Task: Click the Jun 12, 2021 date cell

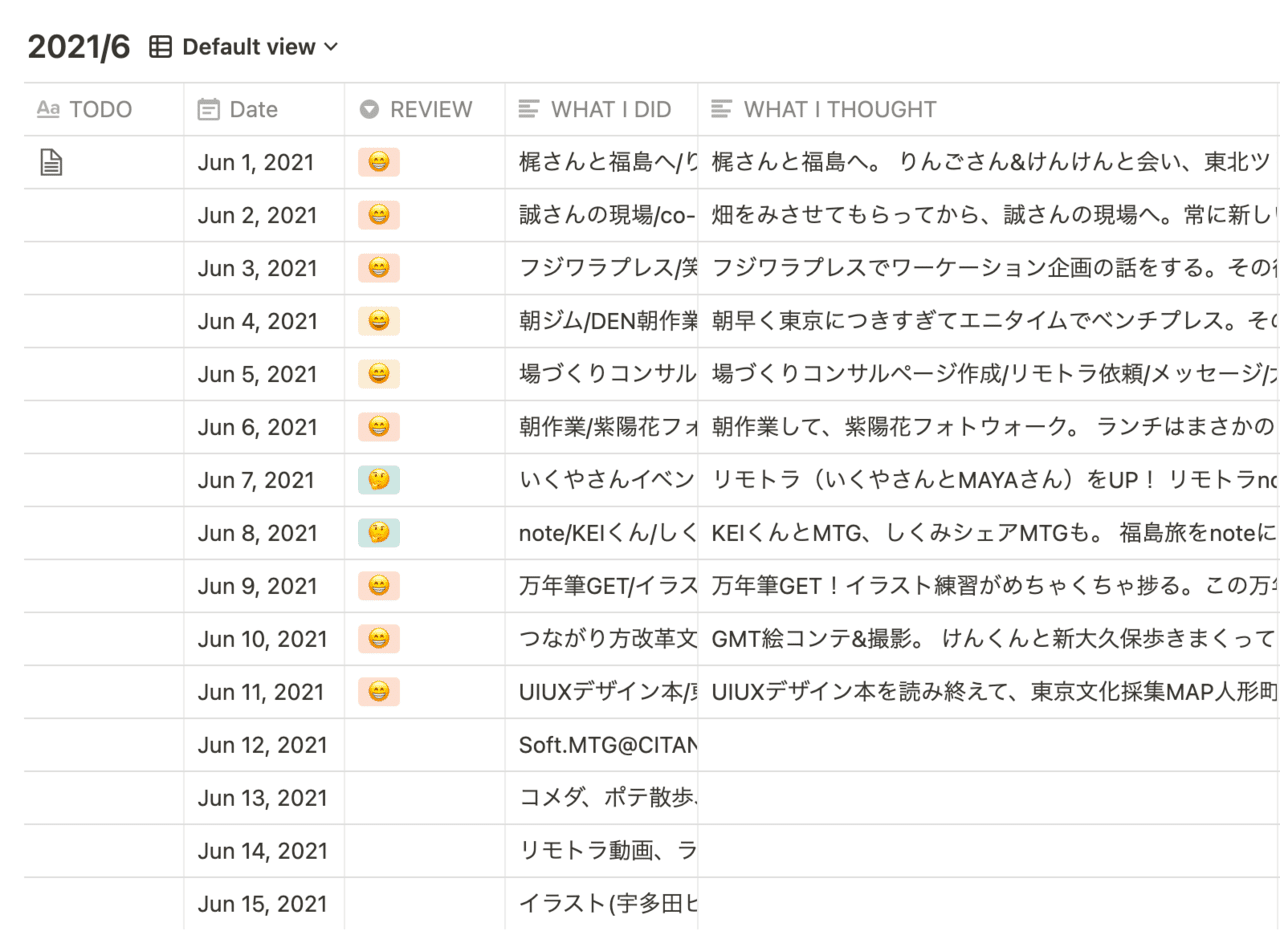Action: (261, 744)
